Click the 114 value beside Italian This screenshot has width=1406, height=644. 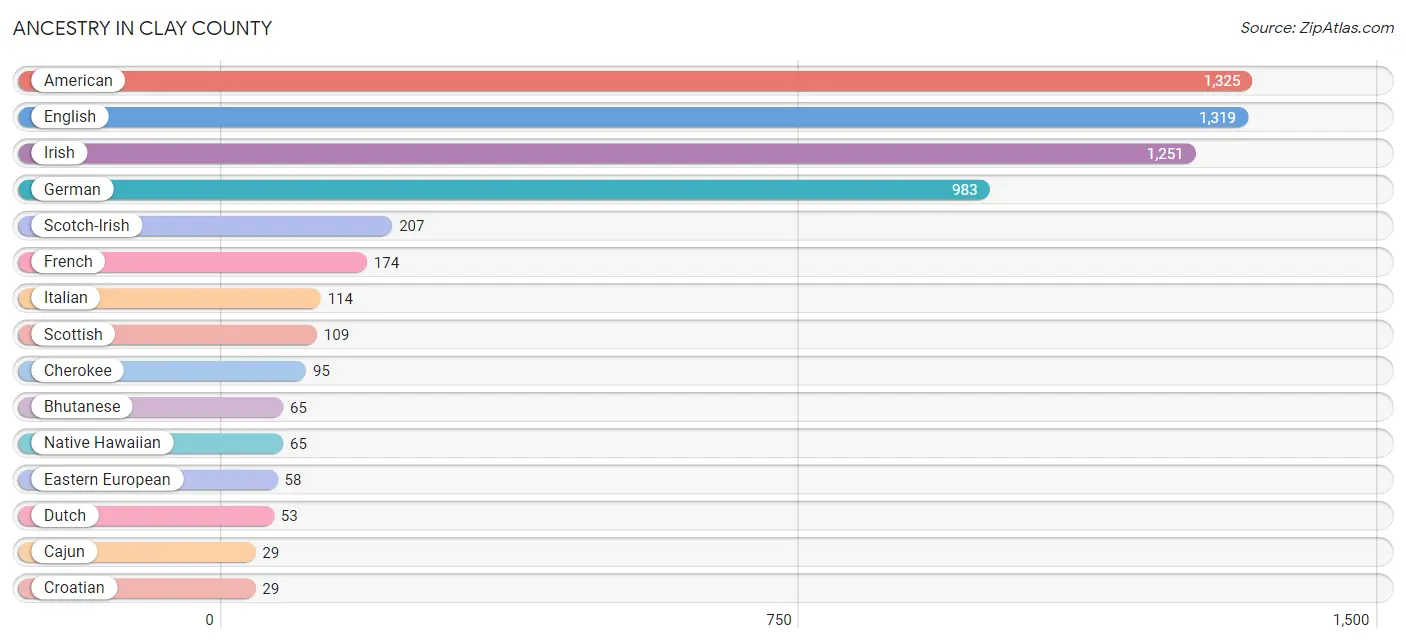pos(340,299)
